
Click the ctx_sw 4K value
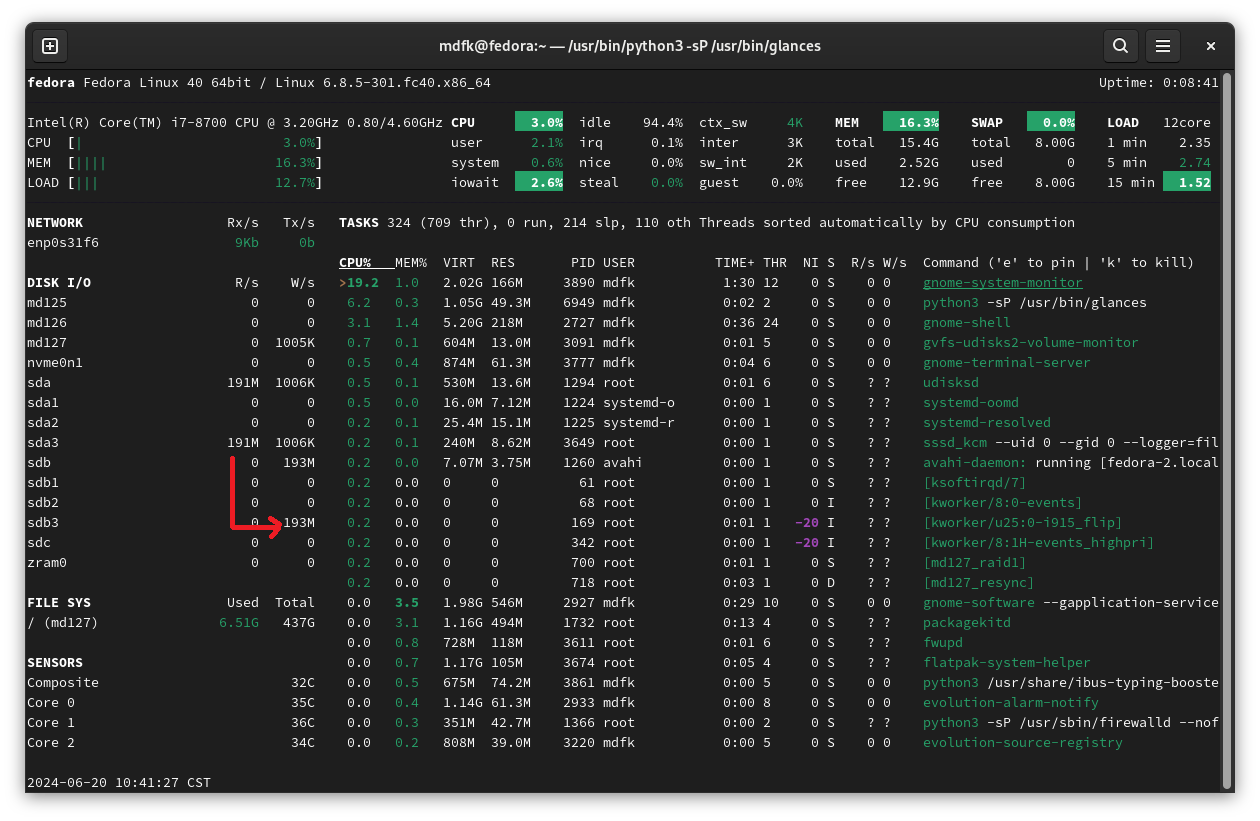795,123
